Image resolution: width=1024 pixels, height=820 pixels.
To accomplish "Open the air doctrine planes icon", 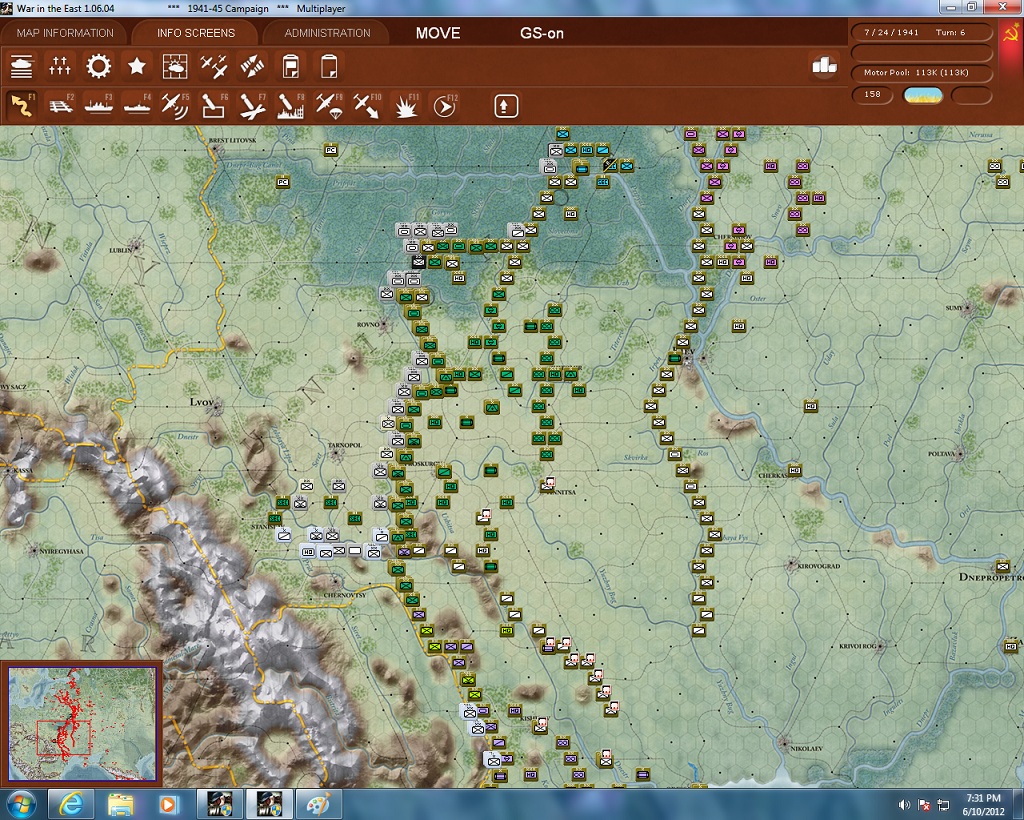I will pos(214,66).
